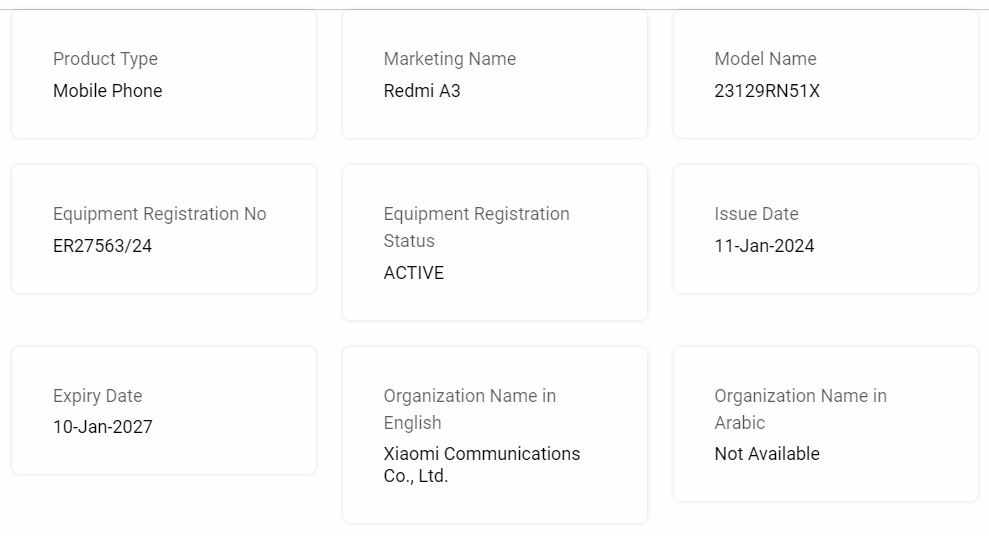The width and height of the screenshot is (989, 536).
Task: Click the word Arabic in the organization label
Action: (x=739, y=423)
